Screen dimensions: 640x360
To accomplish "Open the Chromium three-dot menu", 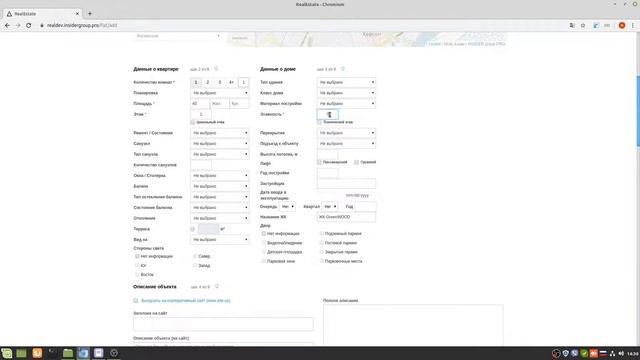I will (x=633, y=25).
